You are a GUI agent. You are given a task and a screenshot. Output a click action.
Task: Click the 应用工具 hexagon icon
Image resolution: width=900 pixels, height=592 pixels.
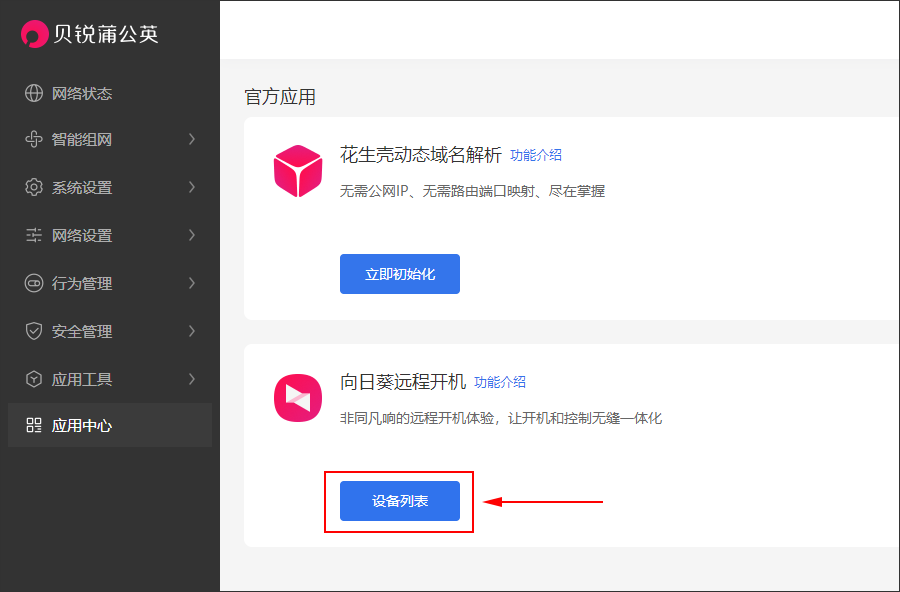pos(34,379)
